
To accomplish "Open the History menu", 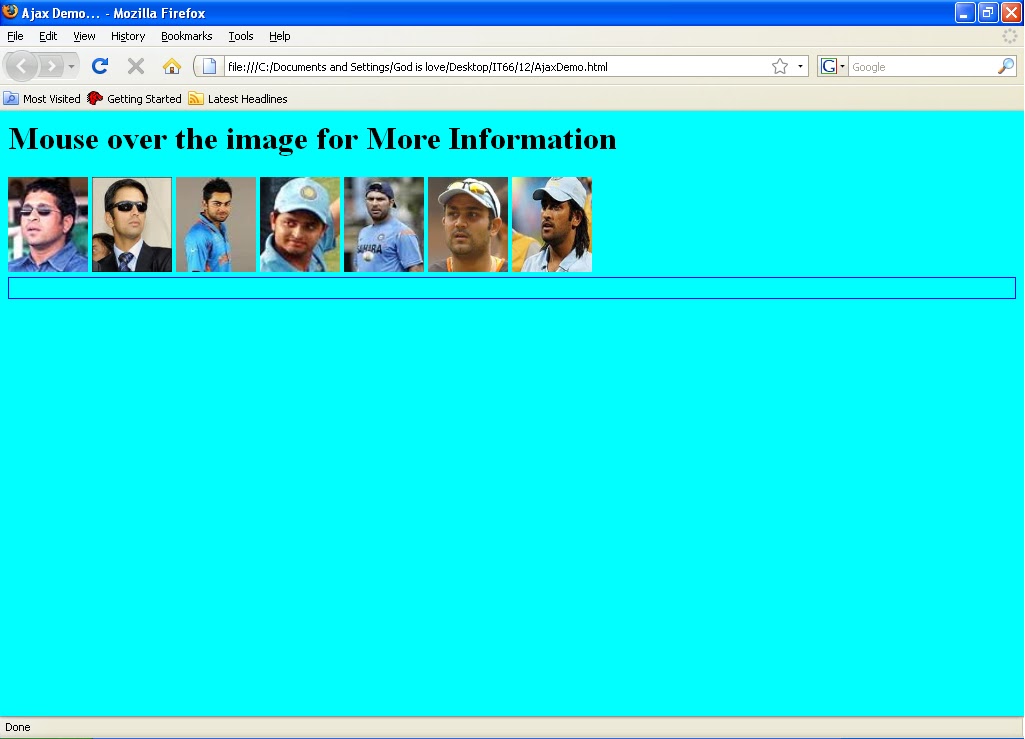I will (127, 36).
